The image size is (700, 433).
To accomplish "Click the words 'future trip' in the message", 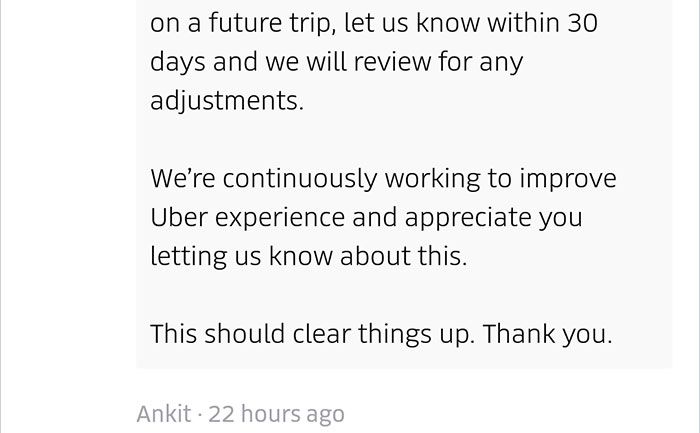I will tap(259, 23).
